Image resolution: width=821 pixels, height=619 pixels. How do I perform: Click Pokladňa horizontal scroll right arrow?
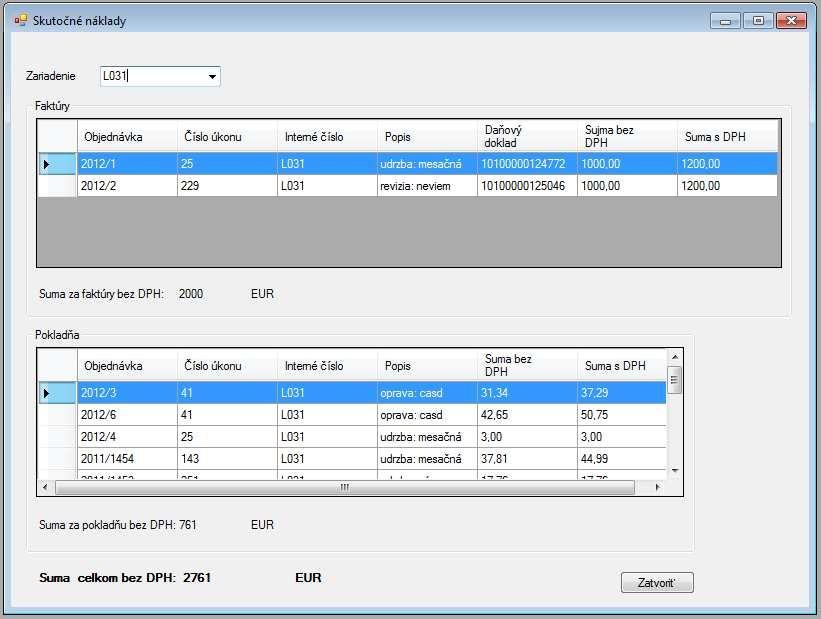pyautogui.click(x=658, y=488)
